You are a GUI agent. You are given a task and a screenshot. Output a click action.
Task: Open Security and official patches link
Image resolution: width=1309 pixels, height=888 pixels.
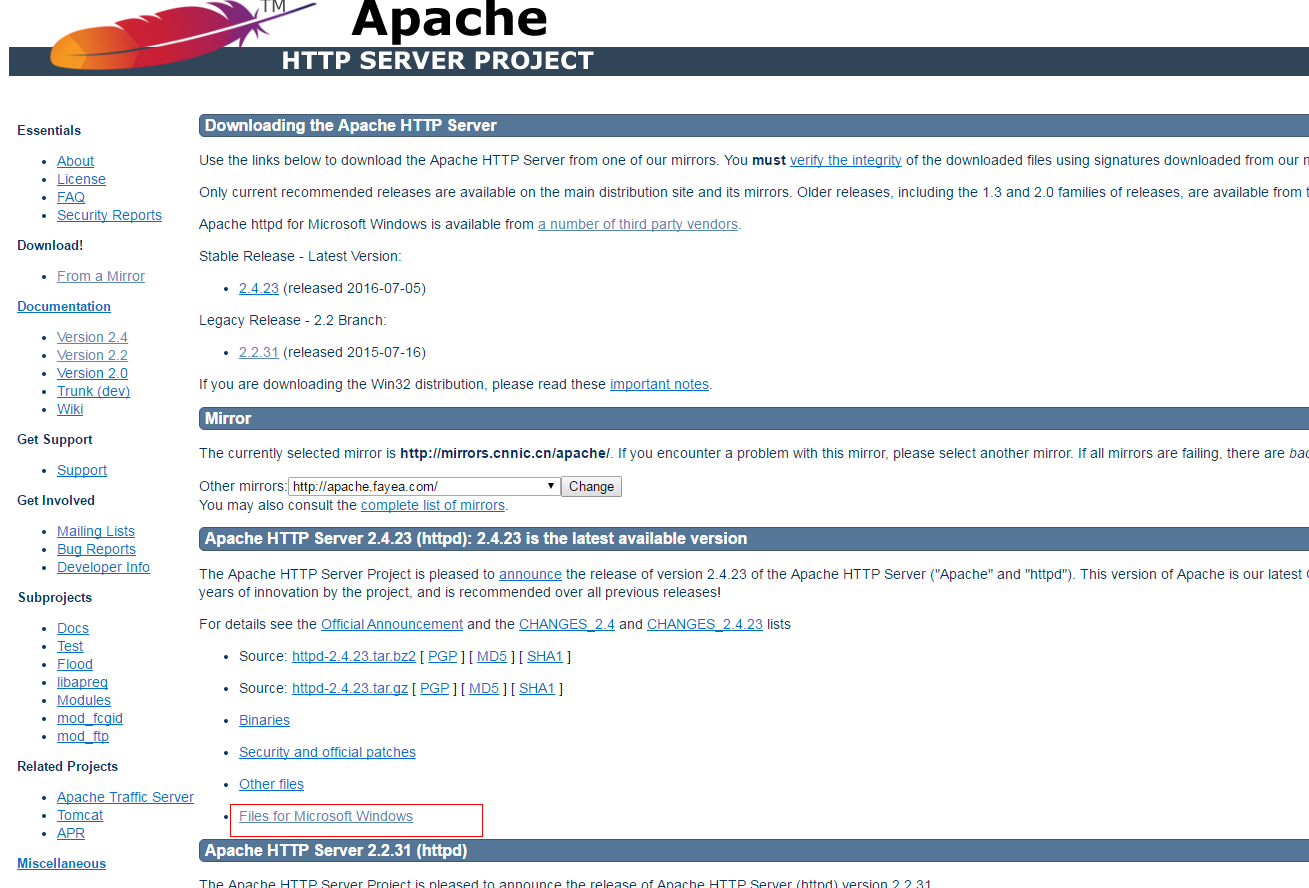(x=327, y=752)
